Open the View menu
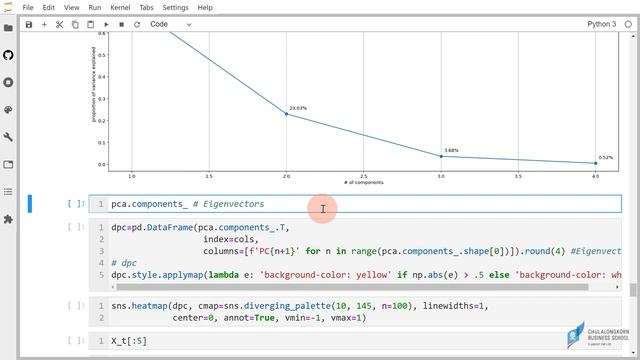This screenshot has width=640, height=360. tap(71, 7)
